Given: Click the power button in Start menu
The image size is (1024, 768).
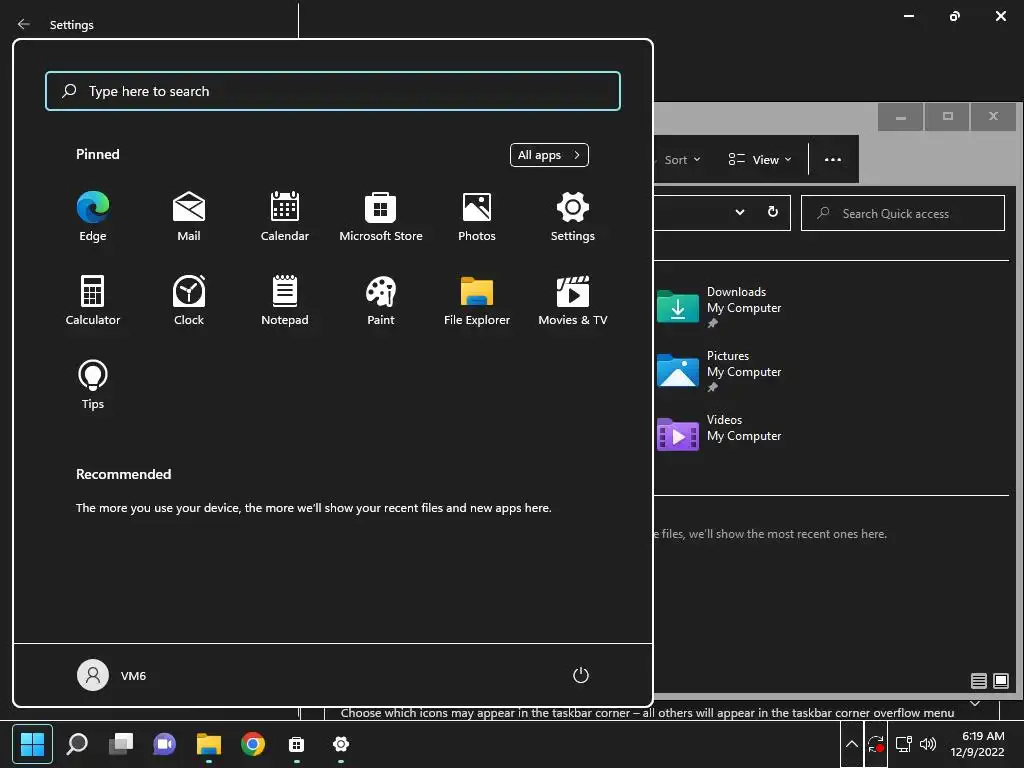Looking at the screenshot, I should [x=581, y=675].
